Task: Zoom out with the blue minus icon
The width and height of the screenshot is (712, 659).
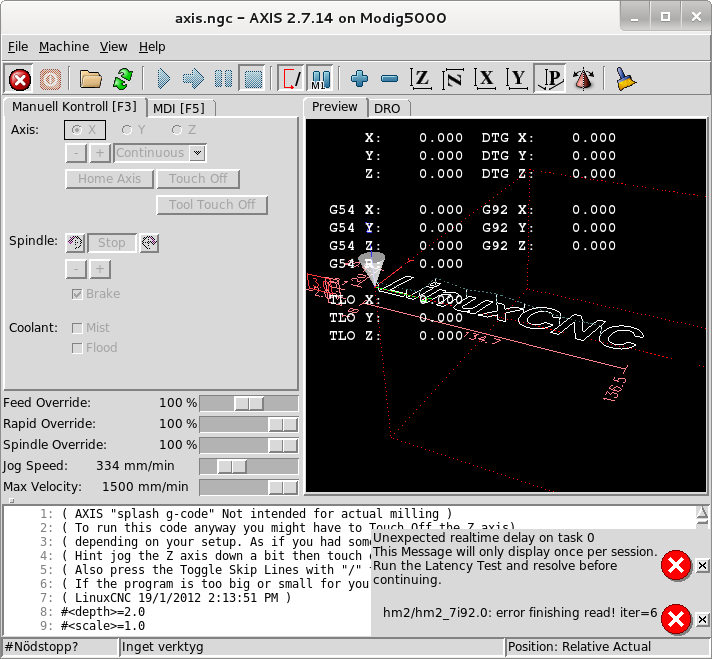Action: tap(390, 79)
